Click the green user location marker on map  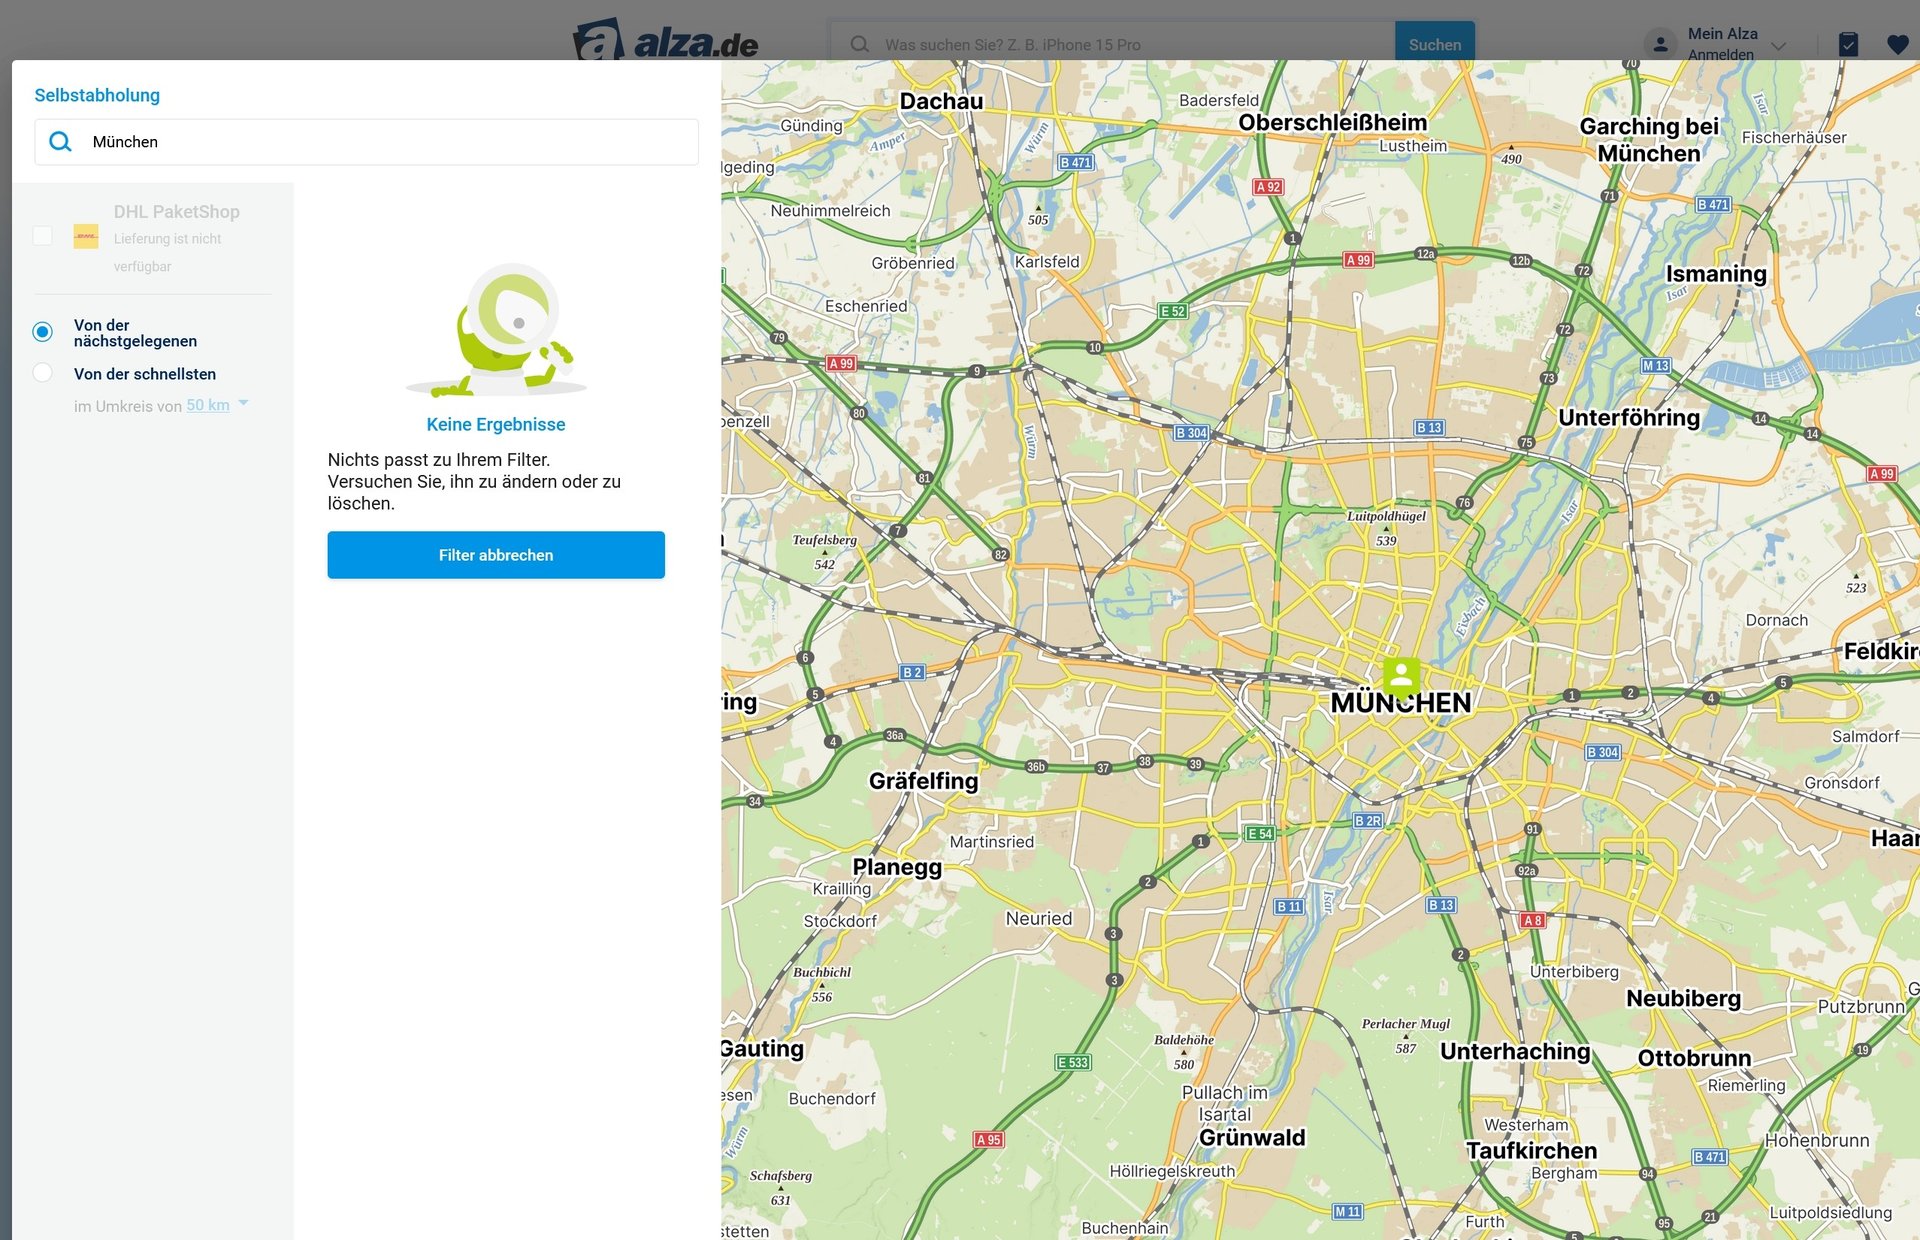(x=1401, y=676)
